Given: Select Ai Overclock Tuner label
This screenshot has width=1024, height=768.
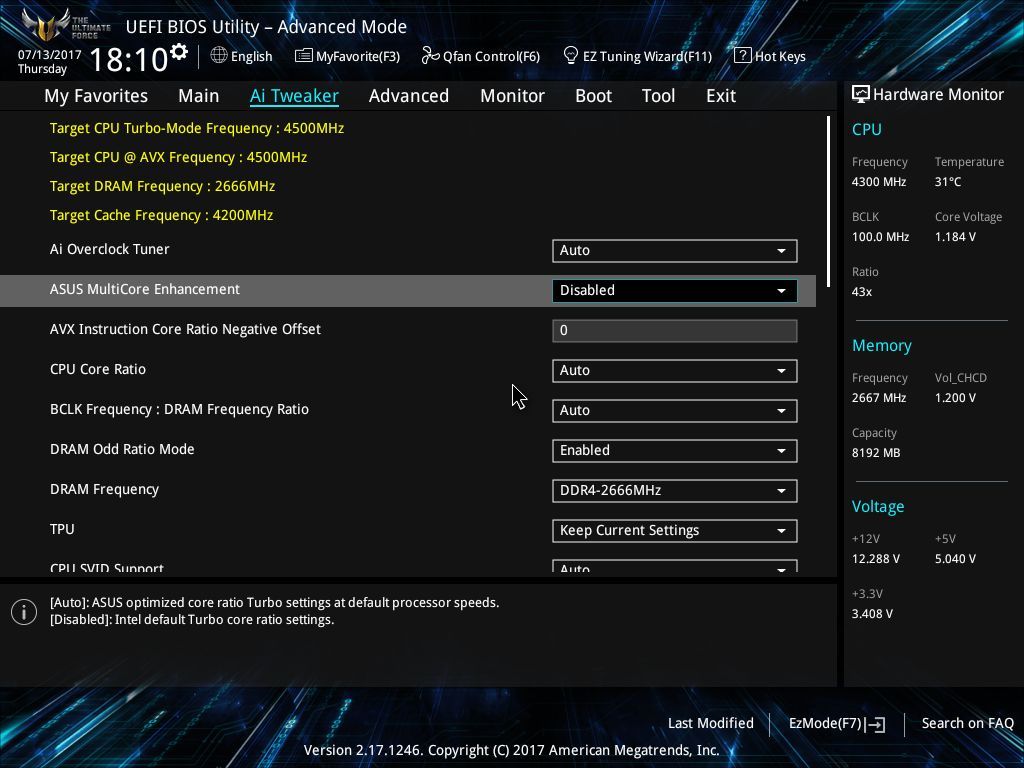Looking at the screenshot, I should coord(110,249).
